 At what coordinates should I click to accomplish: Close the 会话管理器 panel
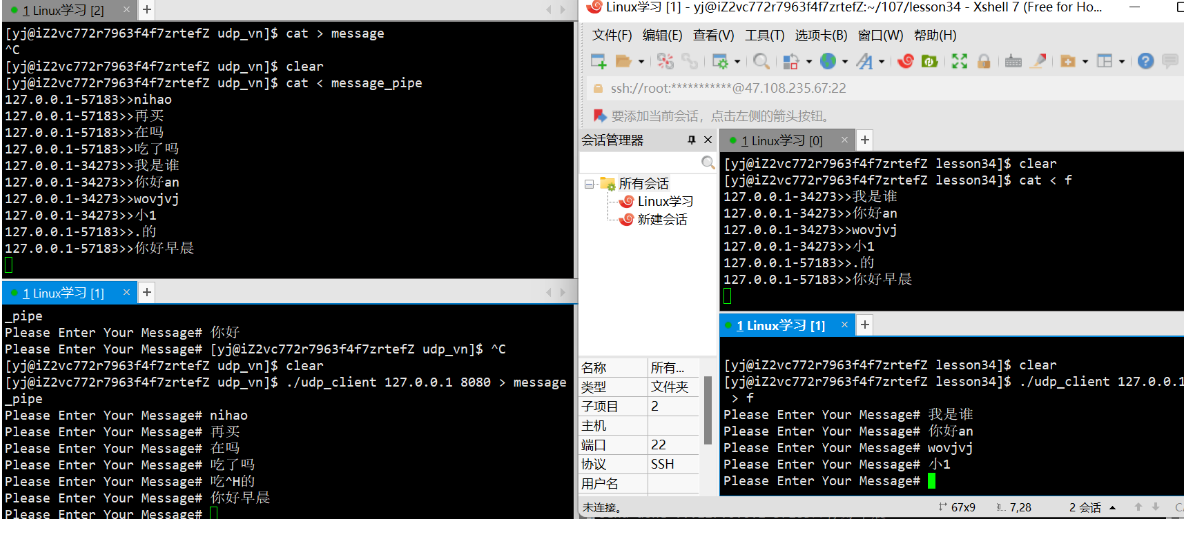tap(708, 141)
